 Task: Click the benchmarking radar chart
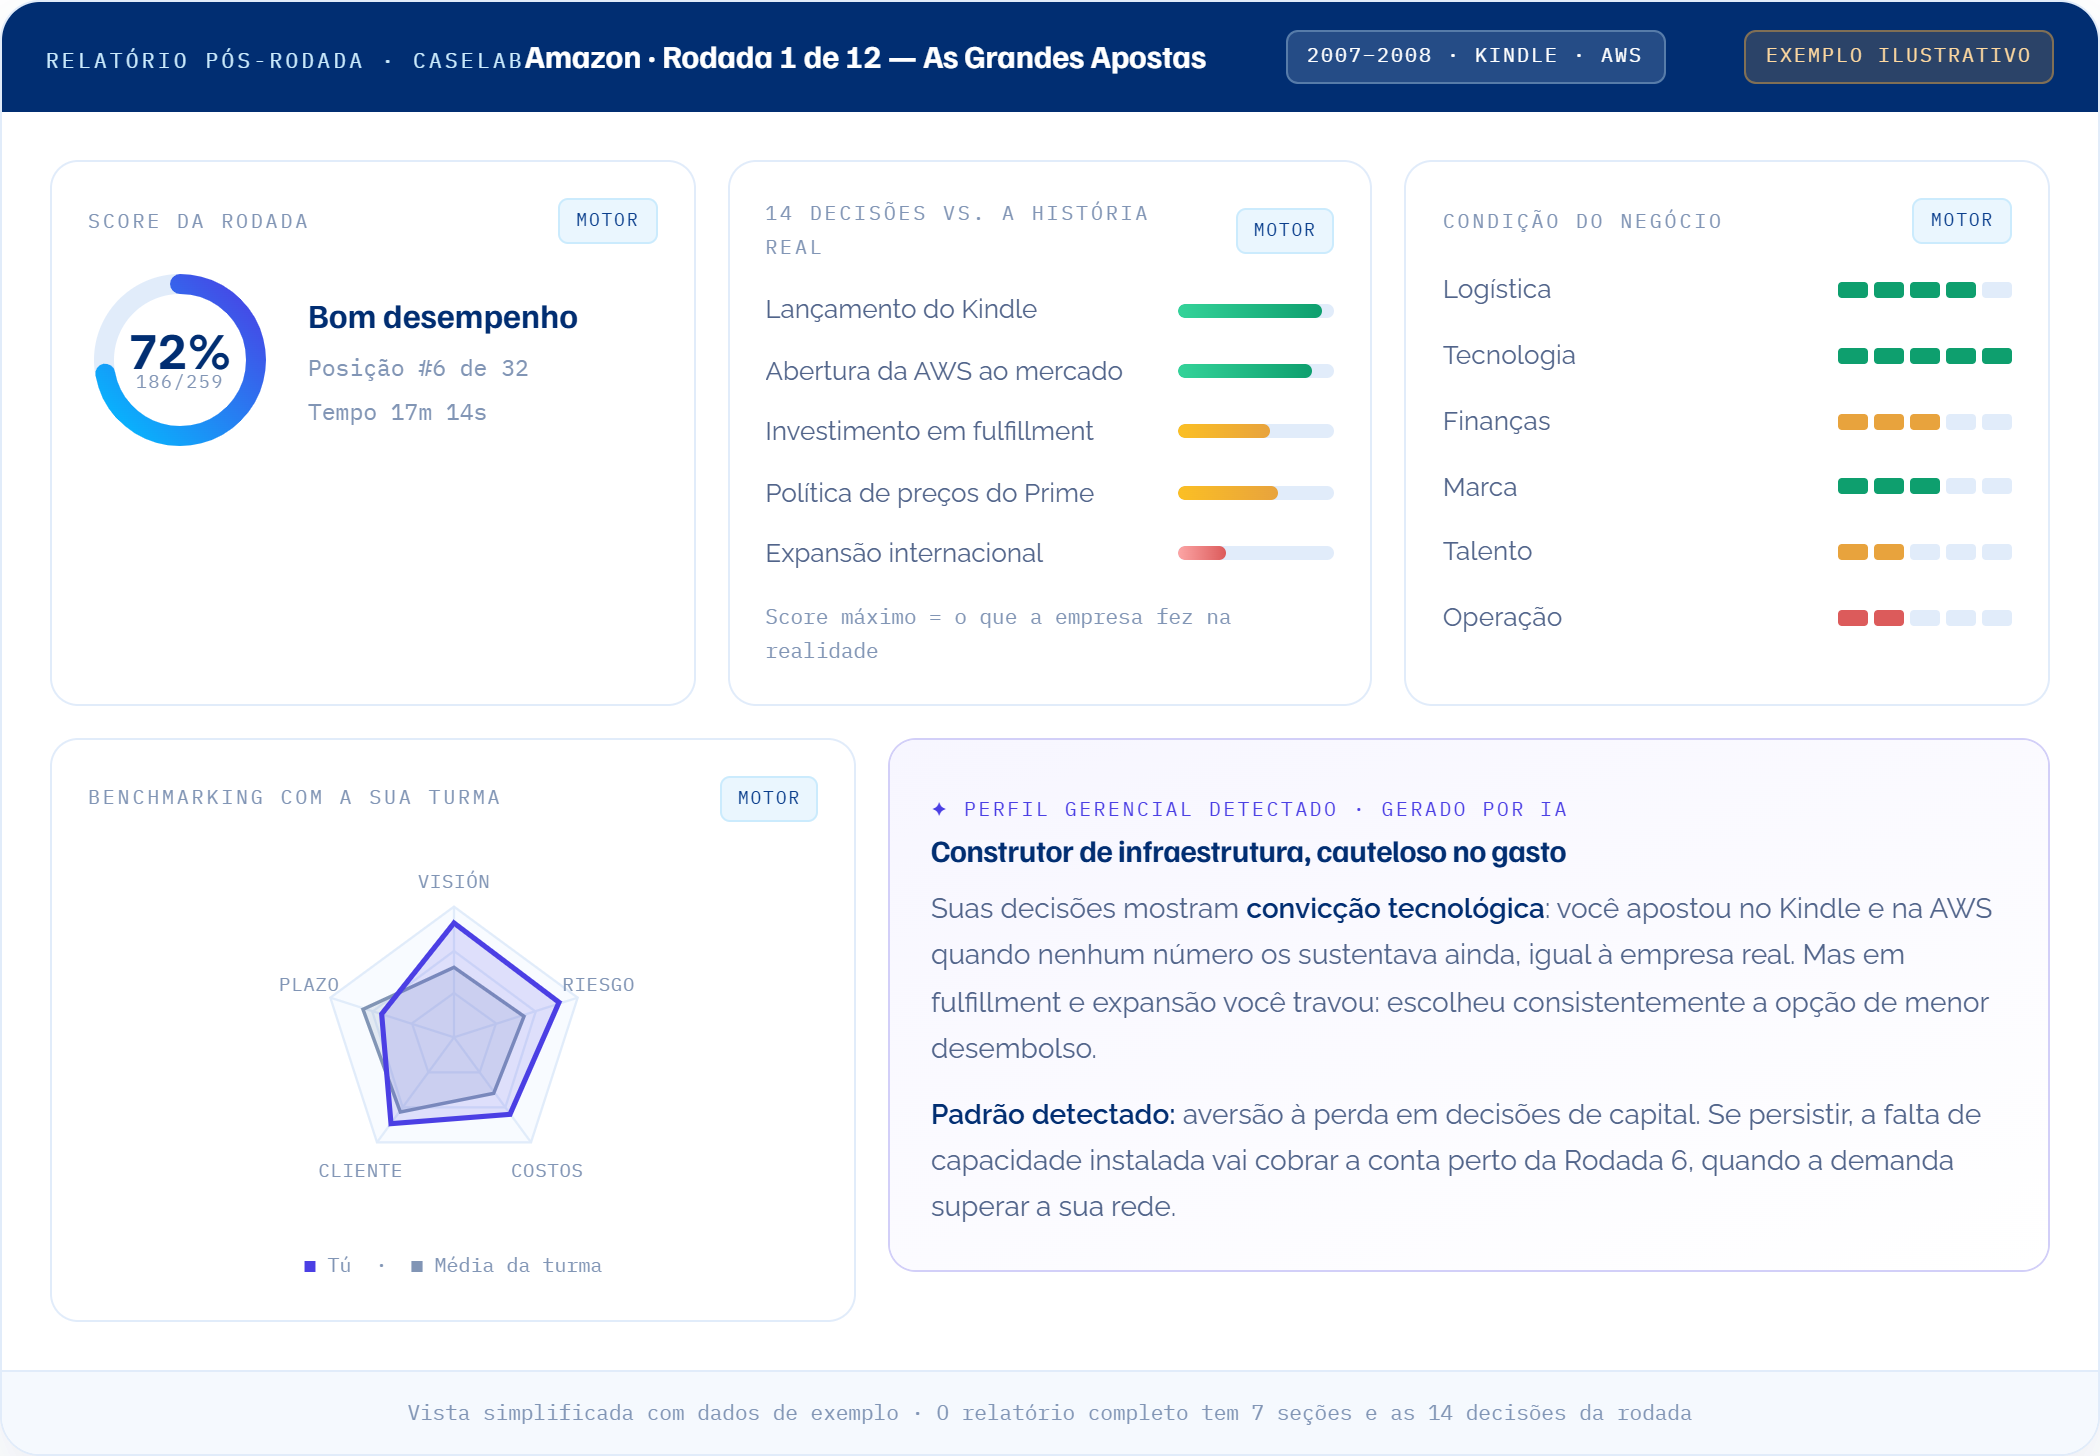(454, 1026)
